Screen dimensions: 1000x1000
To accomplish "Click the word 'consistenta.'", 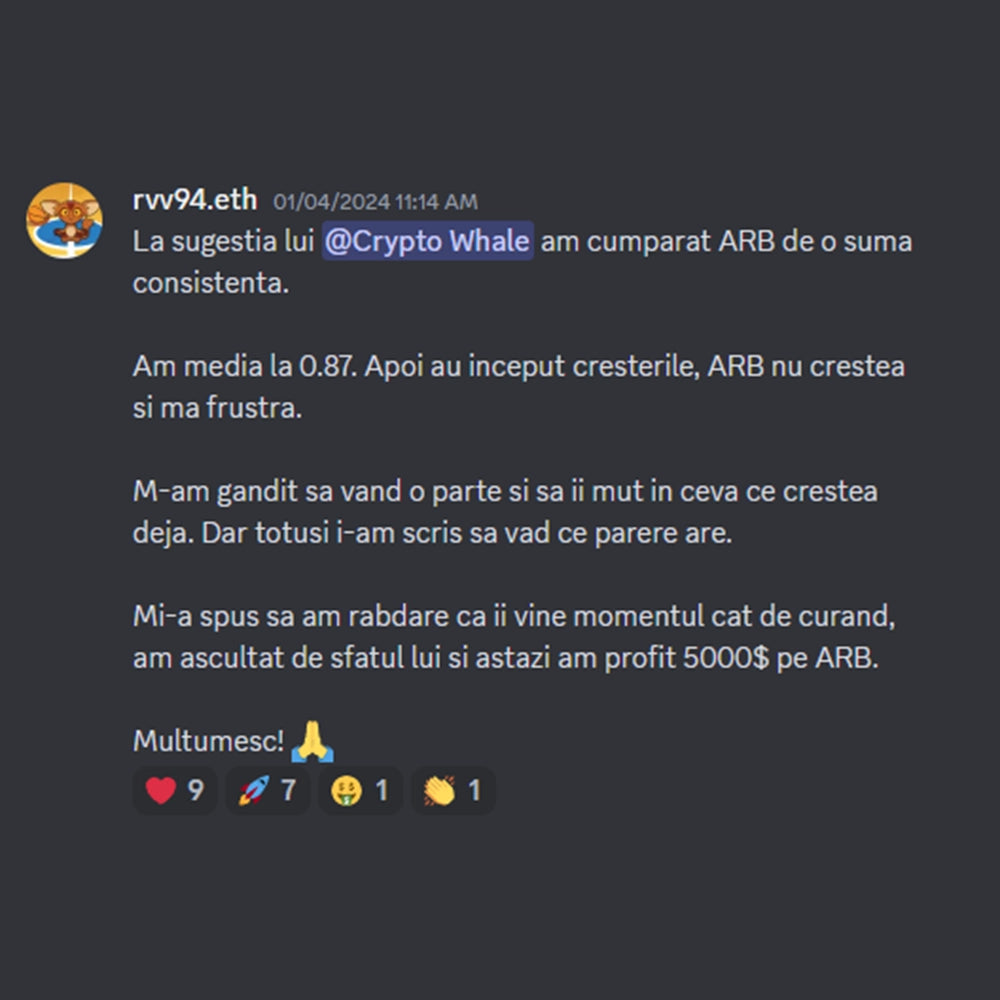I will tap(211, 283).
